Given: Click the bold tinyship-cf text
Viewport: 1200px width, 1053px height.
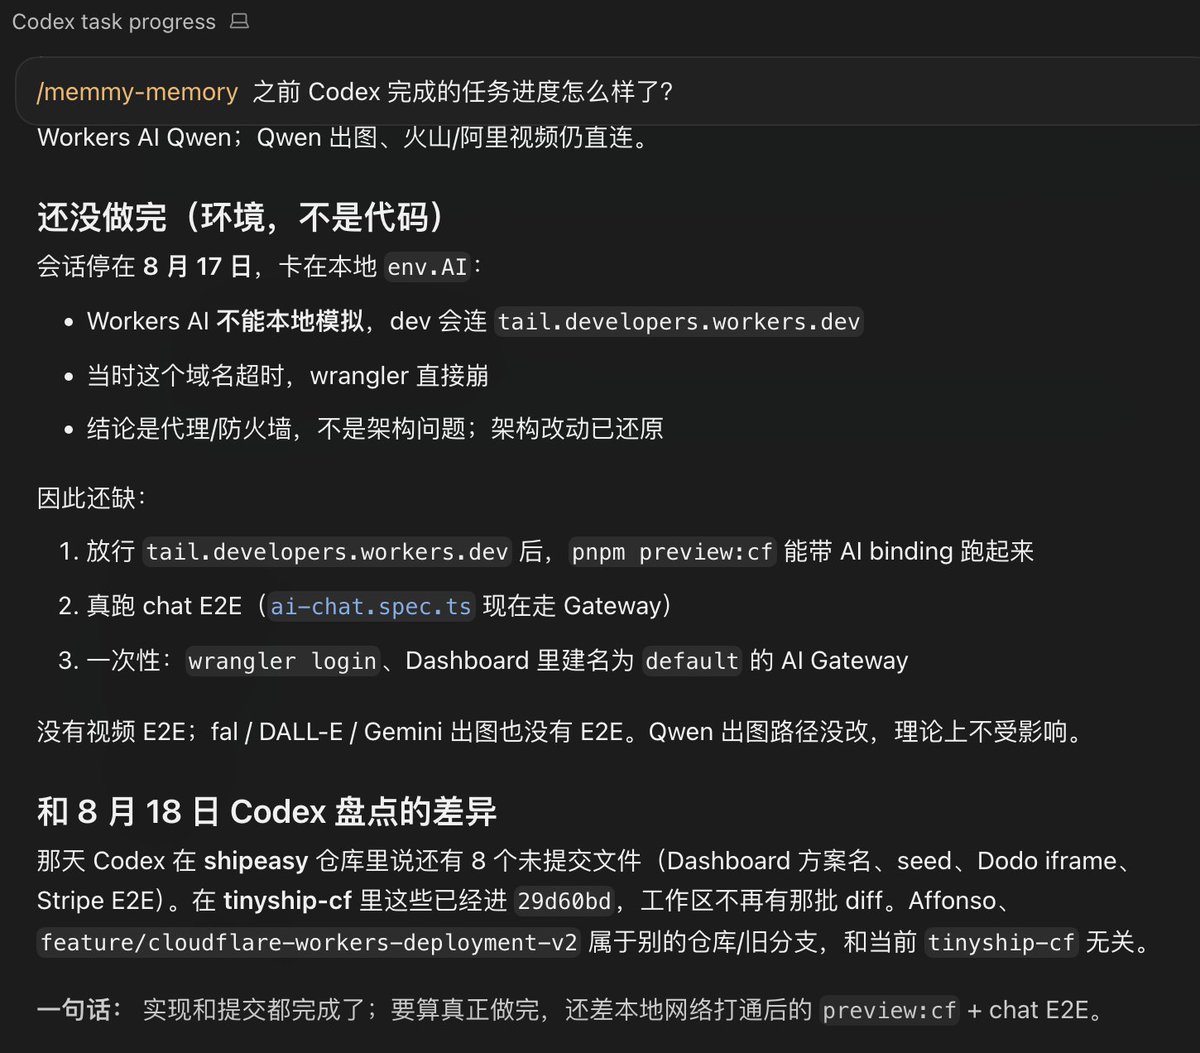Looking at the screenshot, I should [x=287, y=901].
